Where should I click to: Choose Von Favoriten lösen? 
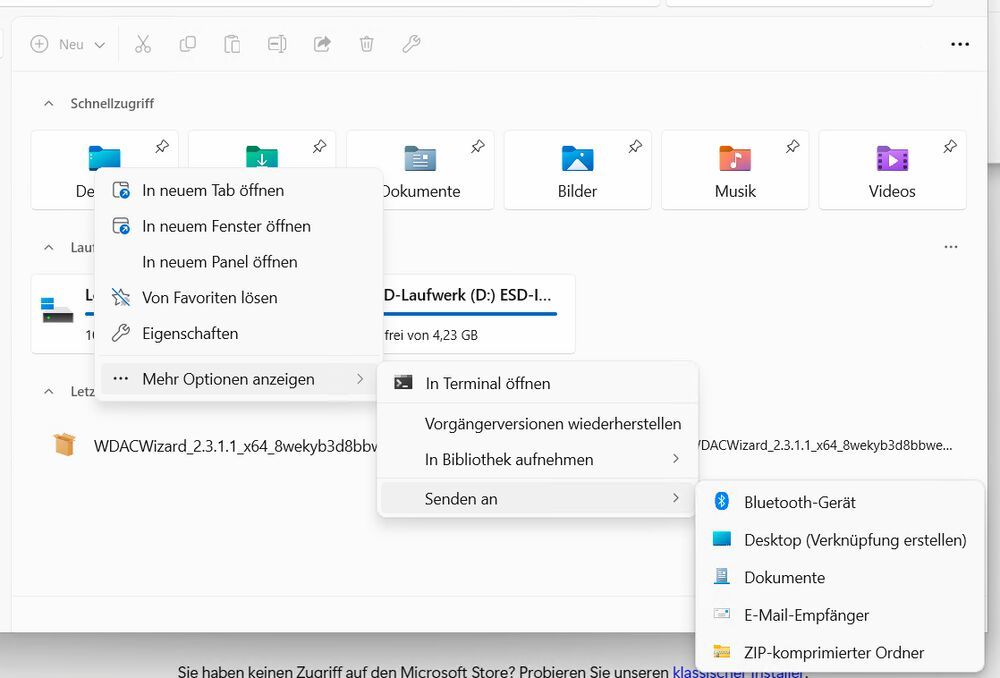click(x=239, y=298)
